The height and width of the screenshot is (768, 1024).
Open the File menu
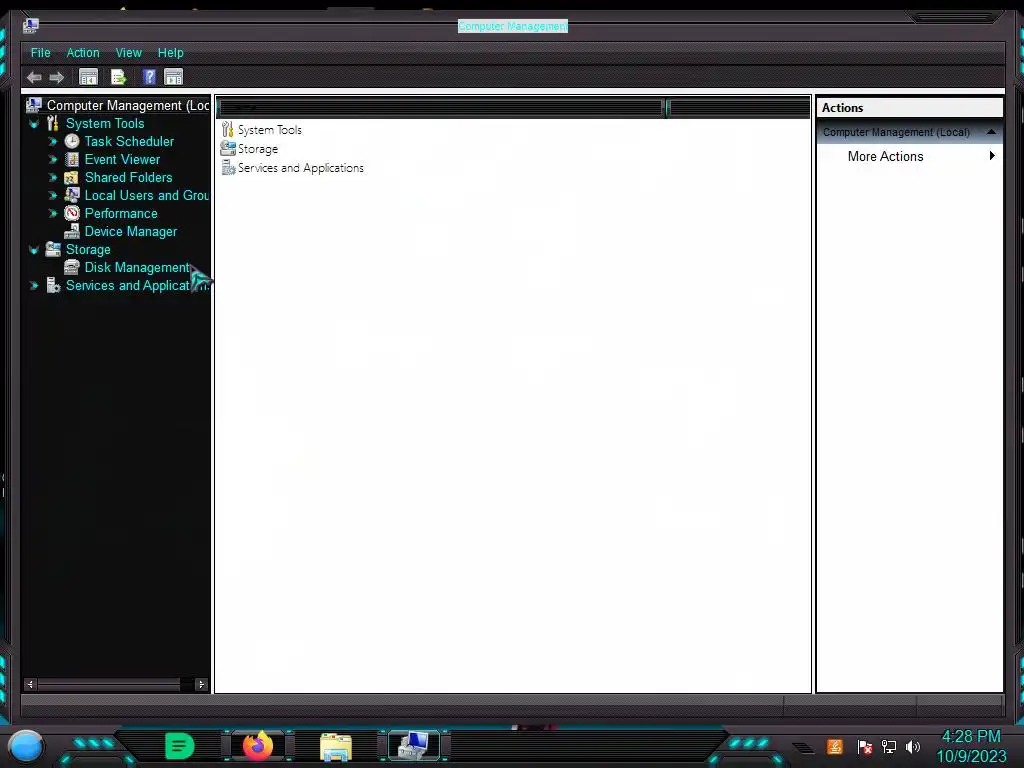click(x=40, y=53)
